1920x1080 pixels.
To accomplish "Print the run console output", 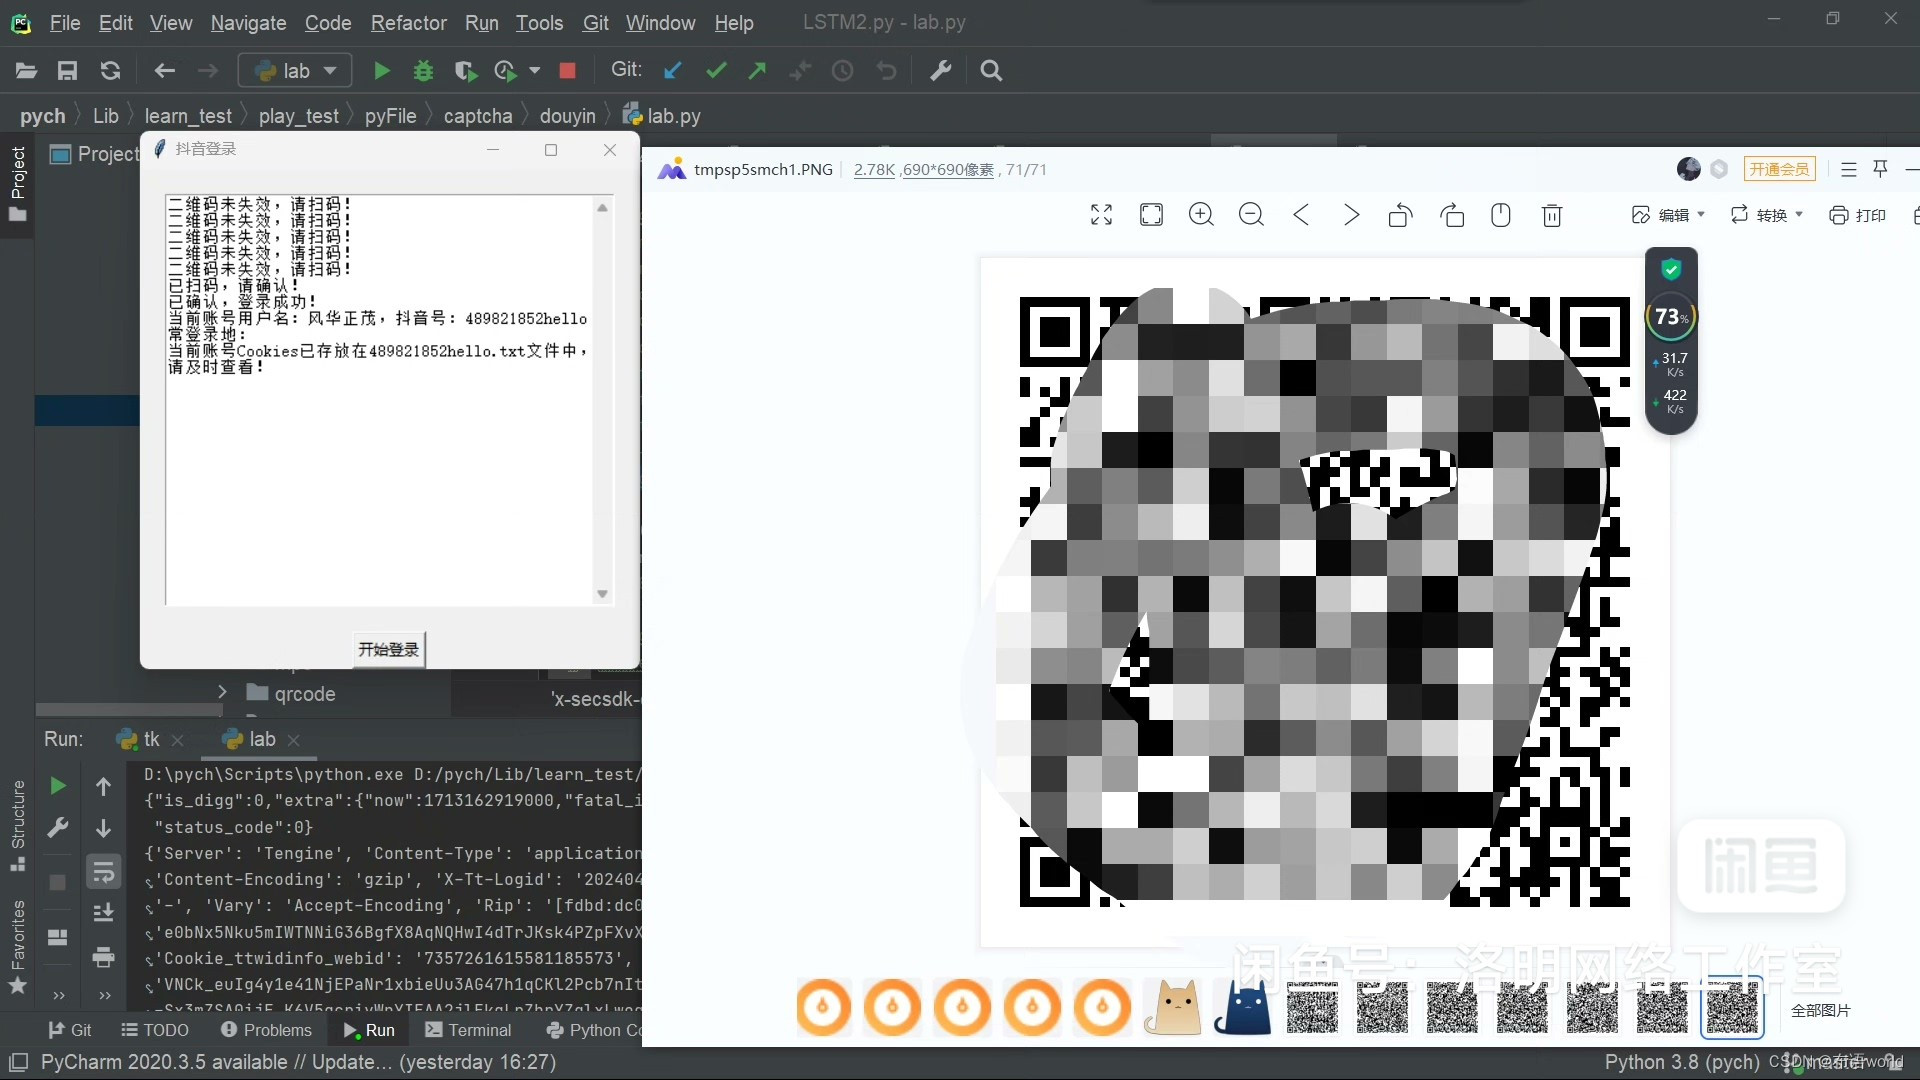I will pos(103,958).
